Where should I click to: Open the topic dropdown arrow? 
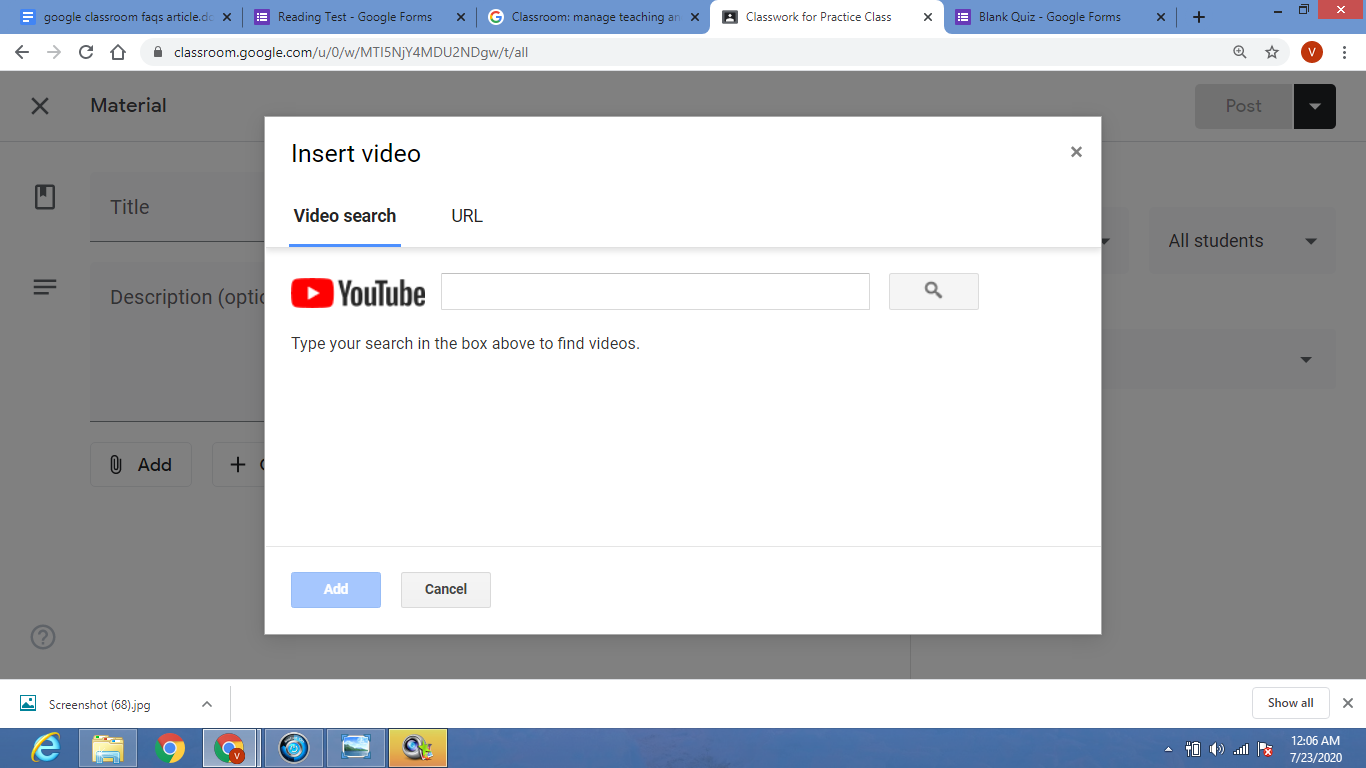point(1306,360)
